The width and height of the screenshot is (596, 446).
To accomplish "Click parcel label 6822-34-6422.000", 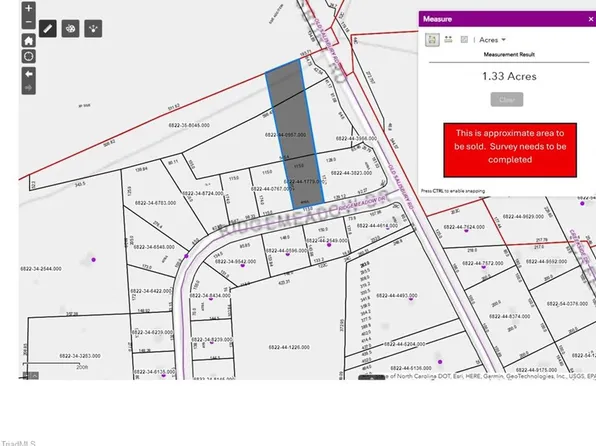I will (x=151, y=291).
